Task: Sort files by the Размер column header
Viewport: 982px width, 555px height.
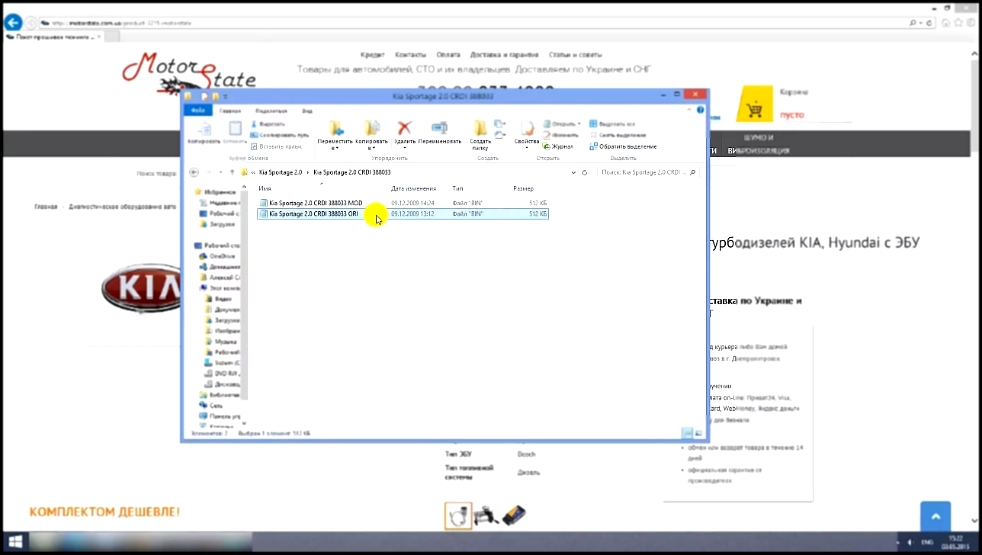Action: pos(523,188)
